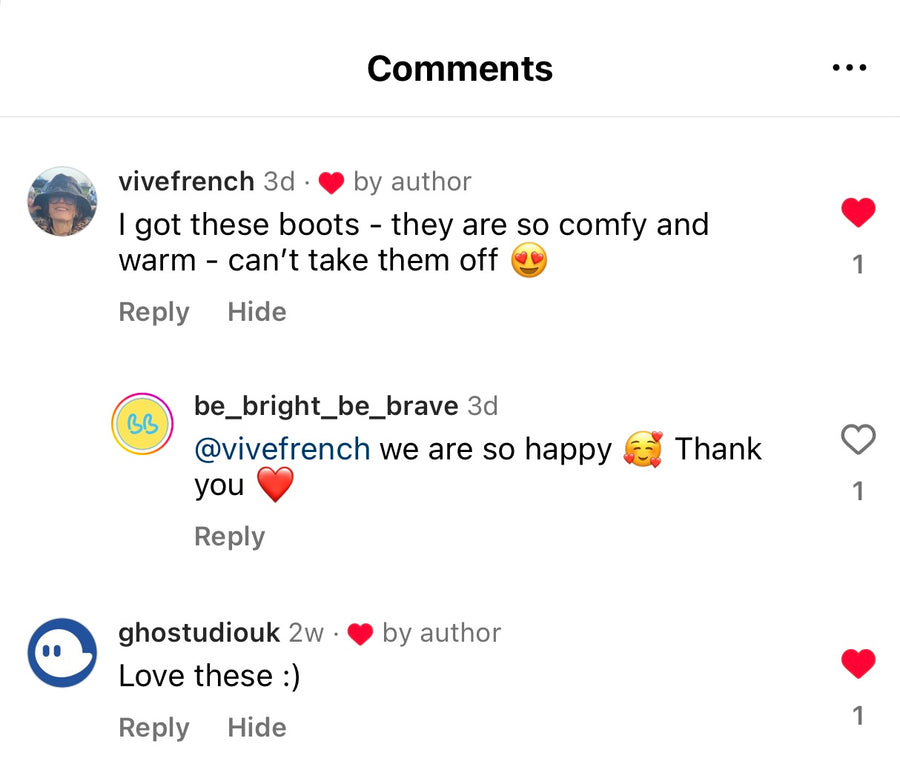Hide vivefrench's comment
The height and width of the screenshot is (784, 900).
[257, 312]
